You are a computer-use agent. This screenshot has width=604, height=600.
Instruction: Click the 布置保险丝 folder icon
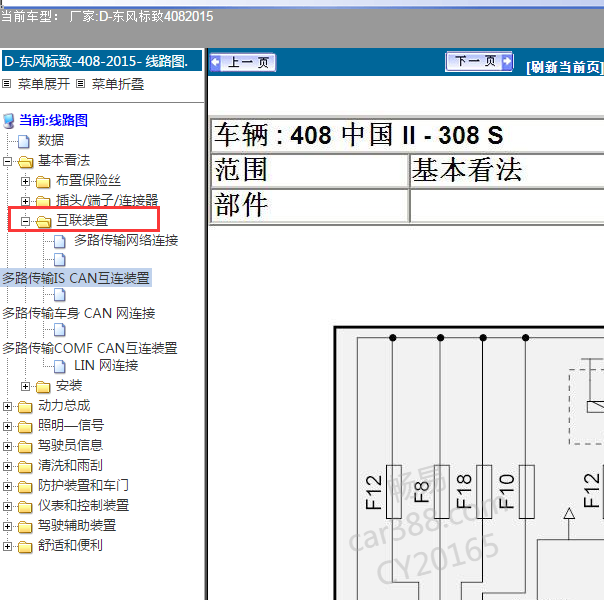tap(43, 181)
